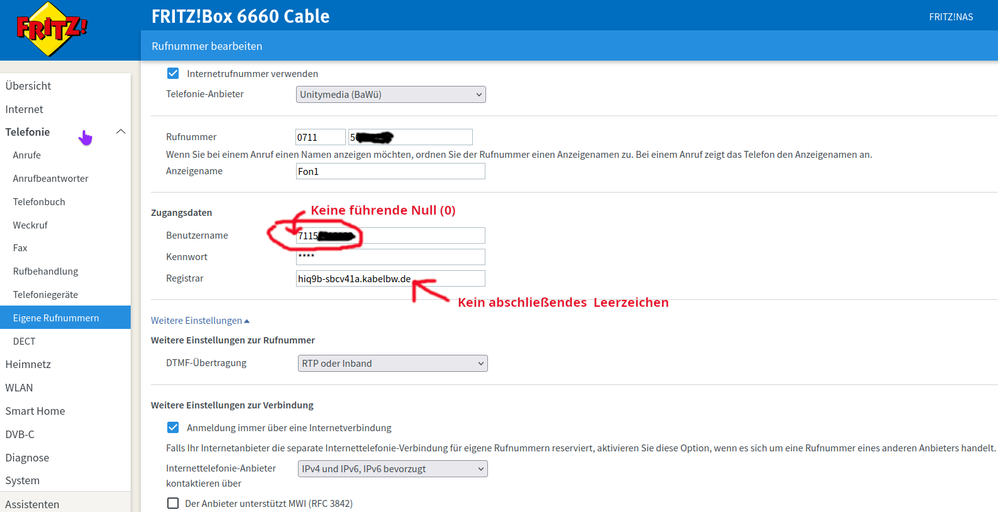Open WLAN menu in sidebar
The height and width of the screenshot is (512, 998).
(19, 387)
